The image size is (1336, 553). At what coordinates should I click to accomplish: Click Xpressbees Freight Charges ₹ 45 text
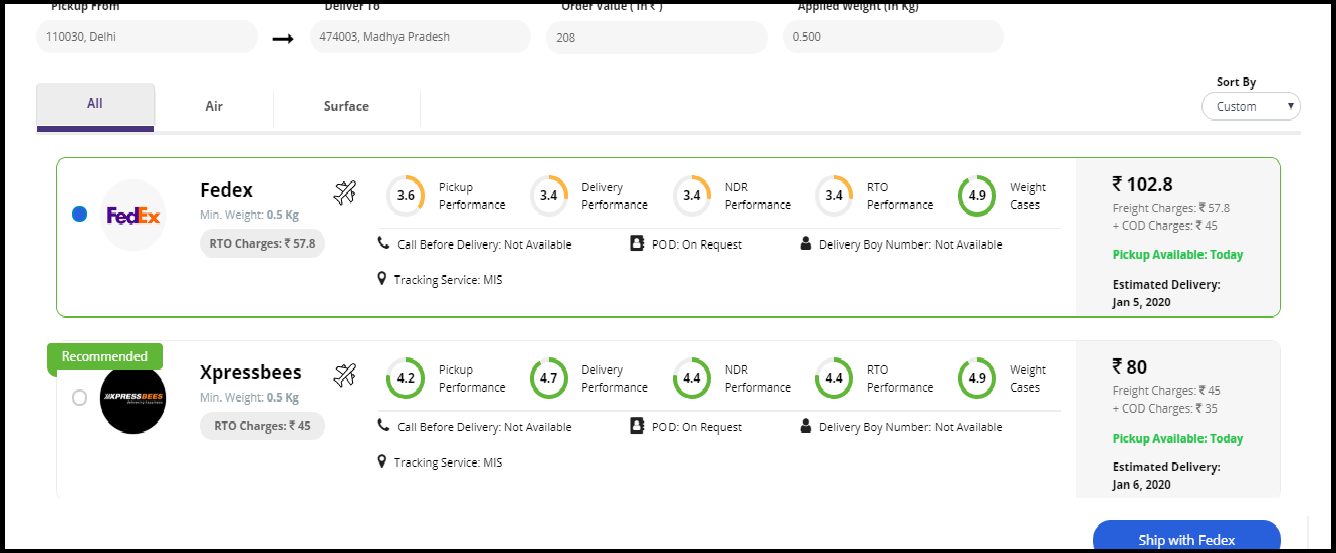(1166, 391)
